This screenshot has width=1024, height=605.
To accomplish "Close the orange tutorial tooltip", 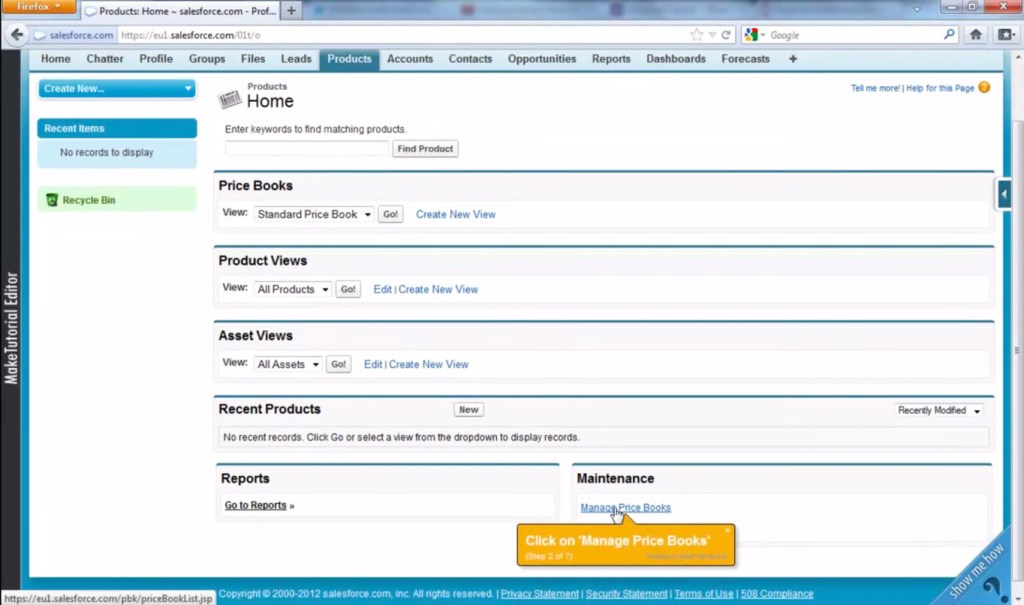I will (727, 531).
